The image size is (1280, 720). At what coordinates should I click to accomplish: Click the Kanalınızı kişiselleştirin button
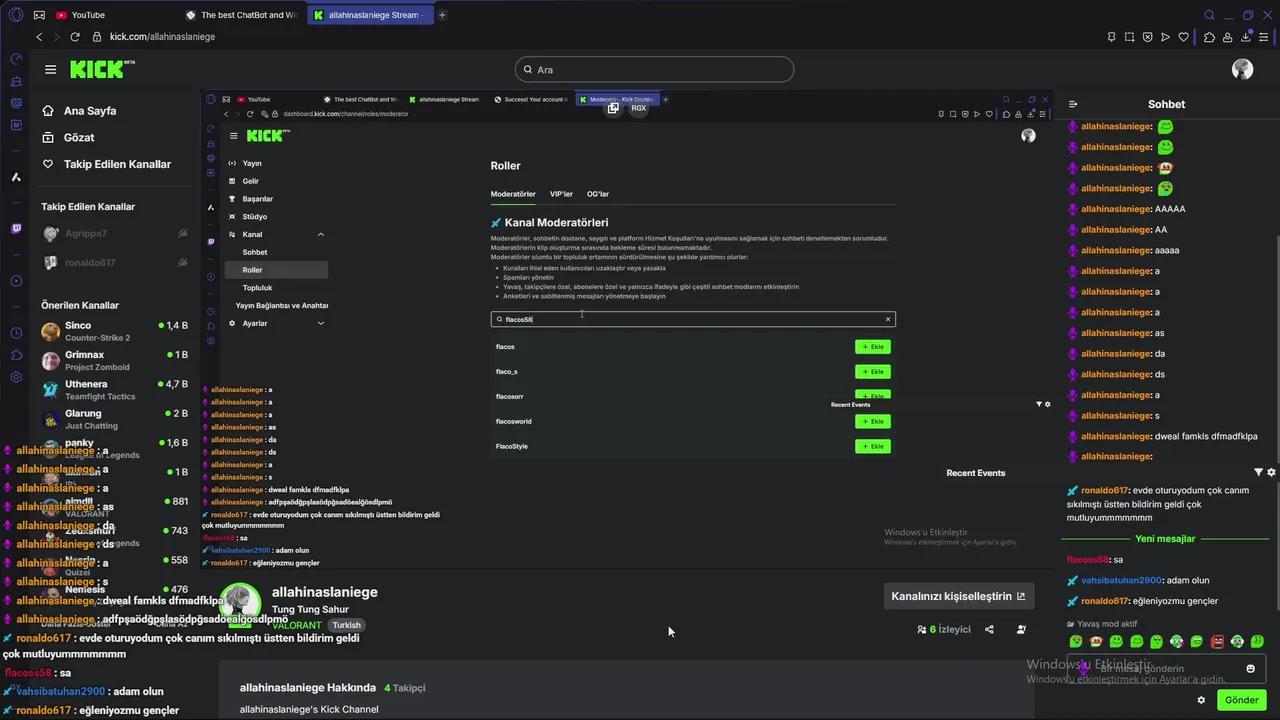(958, 596)
